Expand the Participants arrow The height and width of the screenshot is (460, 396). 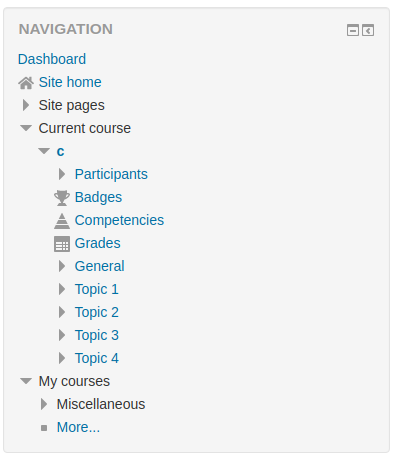click(62, 174)
